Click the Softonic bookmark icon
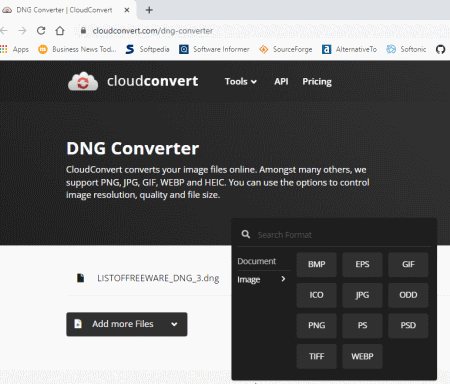The width and height of the screenshot is (450, 384). point(391,49)
